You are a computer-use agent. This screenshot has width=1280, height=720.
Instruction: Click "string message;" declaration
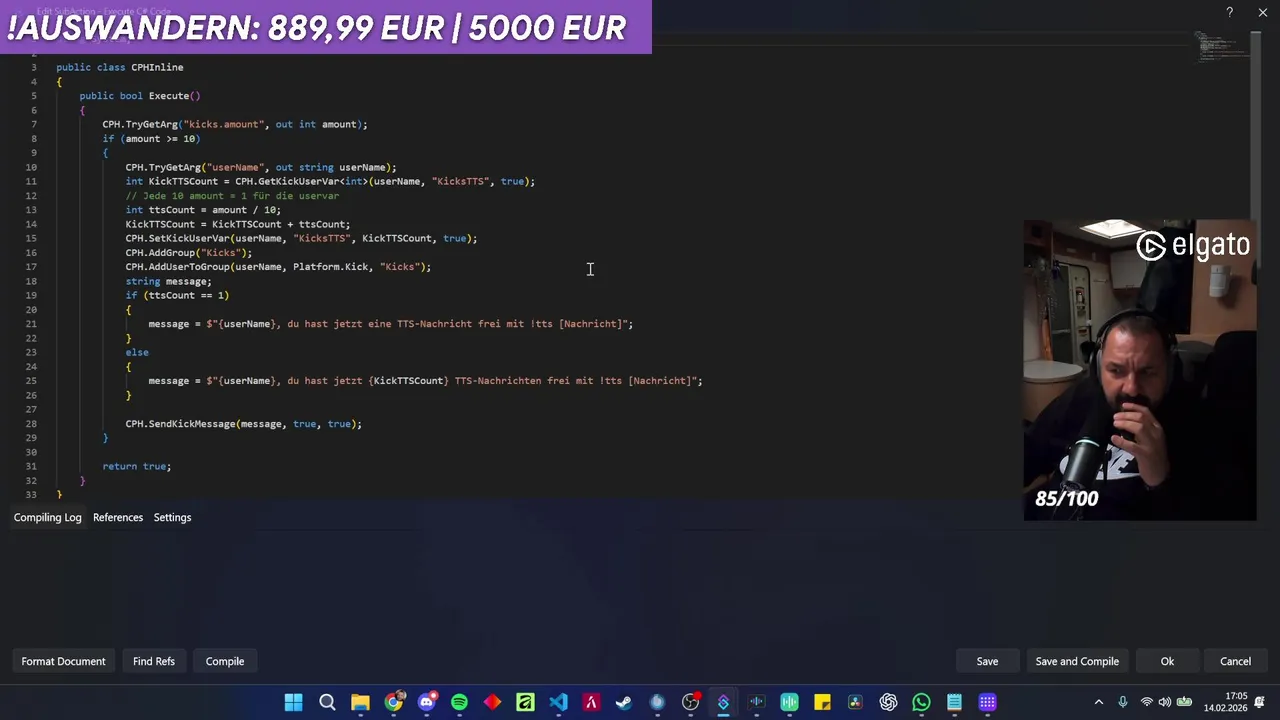168,281
